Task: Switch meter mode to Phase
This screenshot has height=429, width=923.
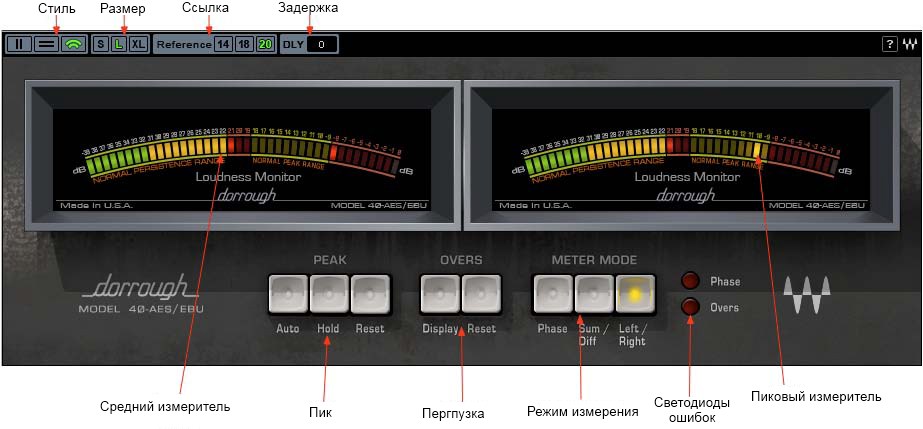Action: click(x=553, y=293)
